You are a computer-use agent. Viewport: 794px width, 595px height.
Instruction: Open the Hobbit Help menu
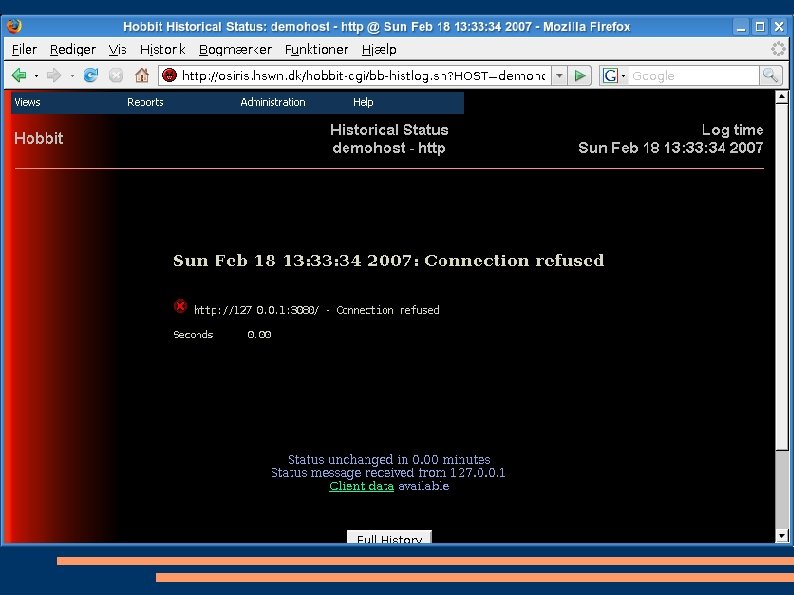click(363, 102)
